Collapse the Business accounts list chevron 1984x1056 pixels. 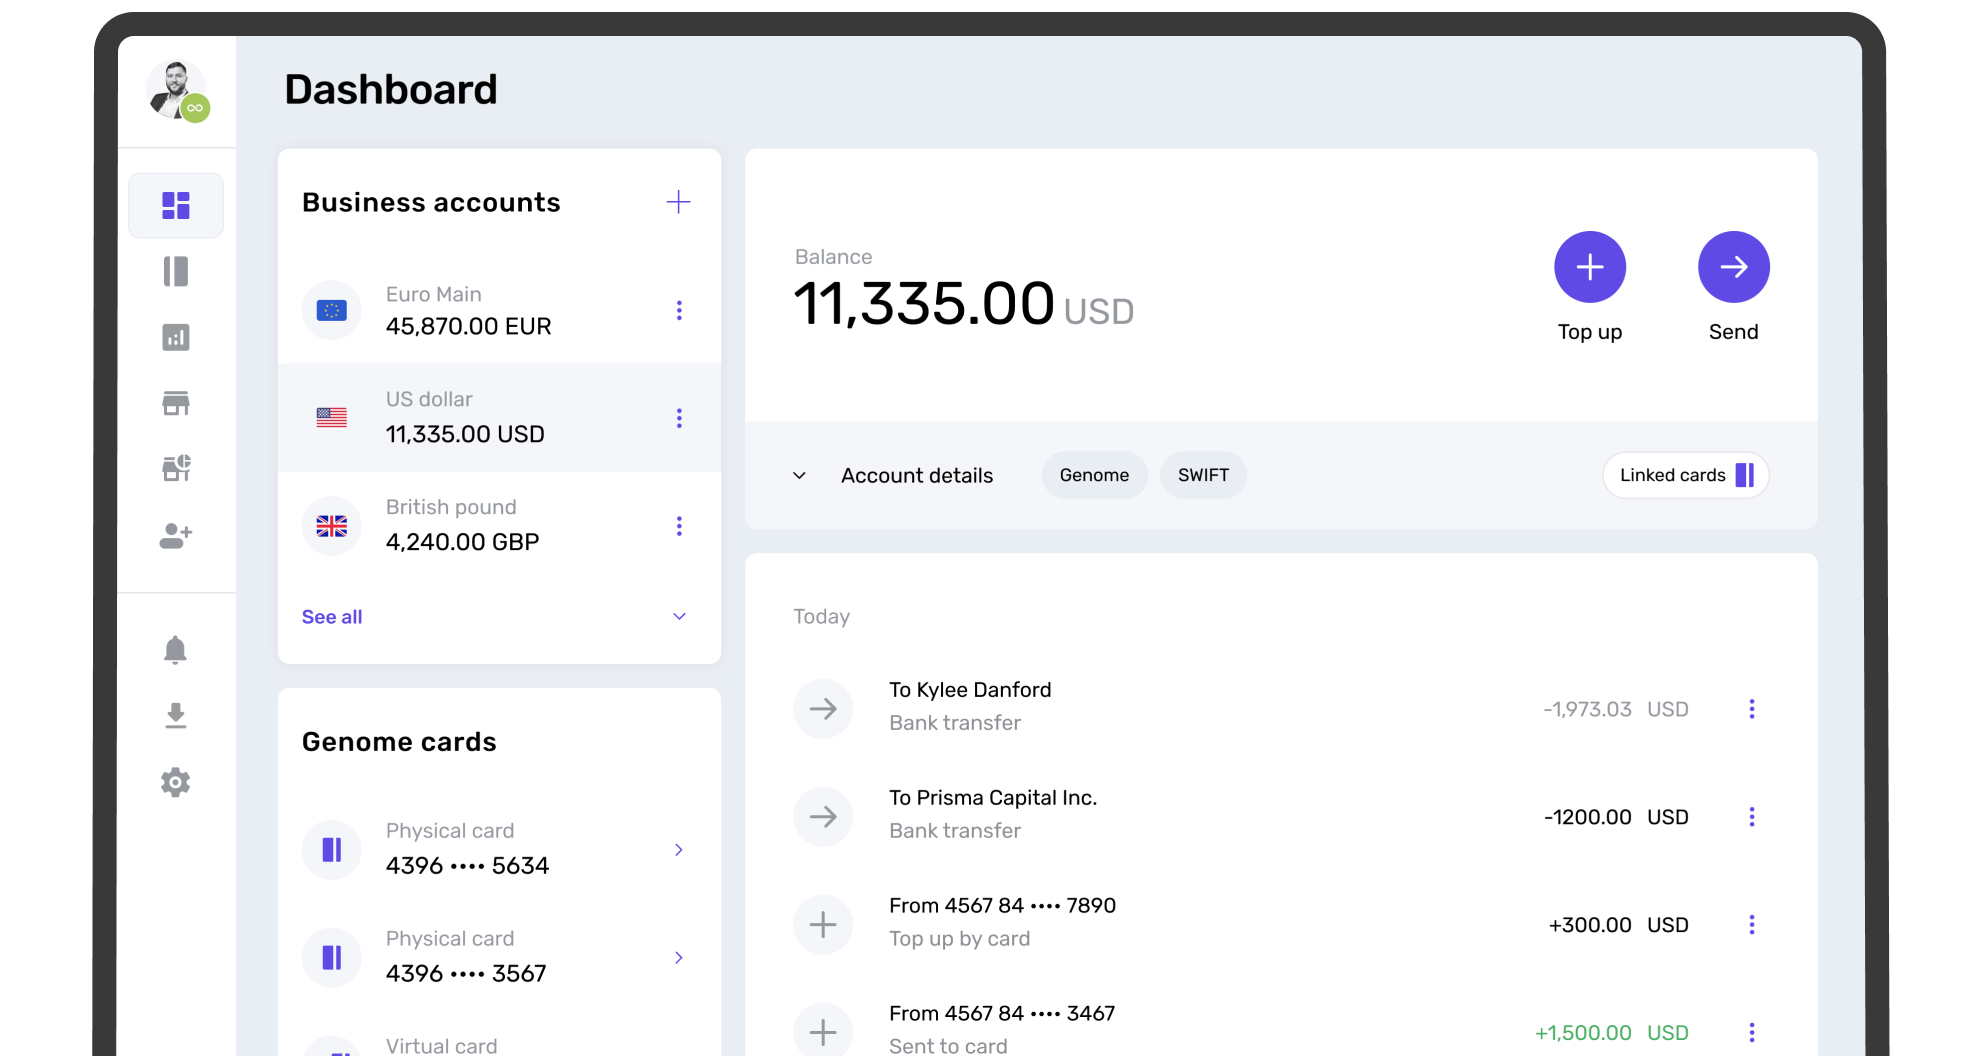pos(679,616)
